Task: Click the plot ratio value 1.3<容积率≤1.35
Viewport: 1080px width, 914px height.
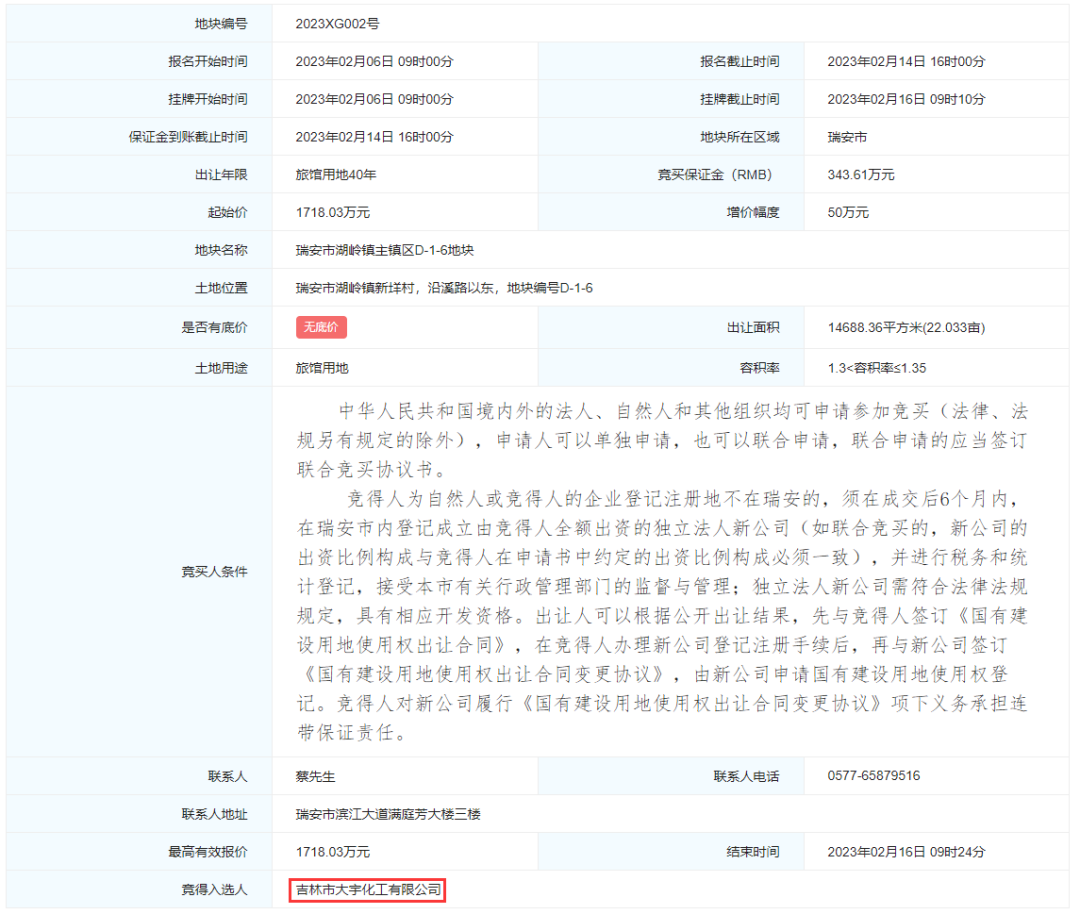Action: pyautogui.click(x=876, y=368)
